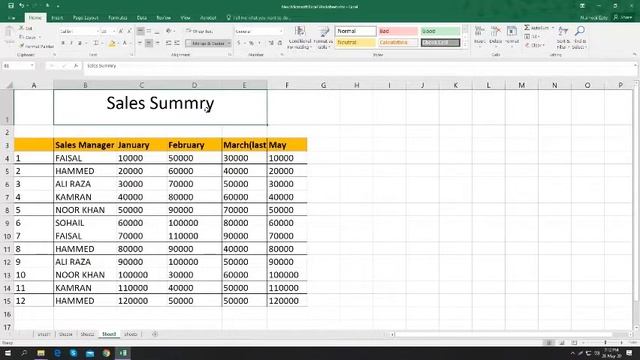The width and height of the screenshot is (640, 360).
Task: Apply the Accounting currency format
Action: click(239, 43)
